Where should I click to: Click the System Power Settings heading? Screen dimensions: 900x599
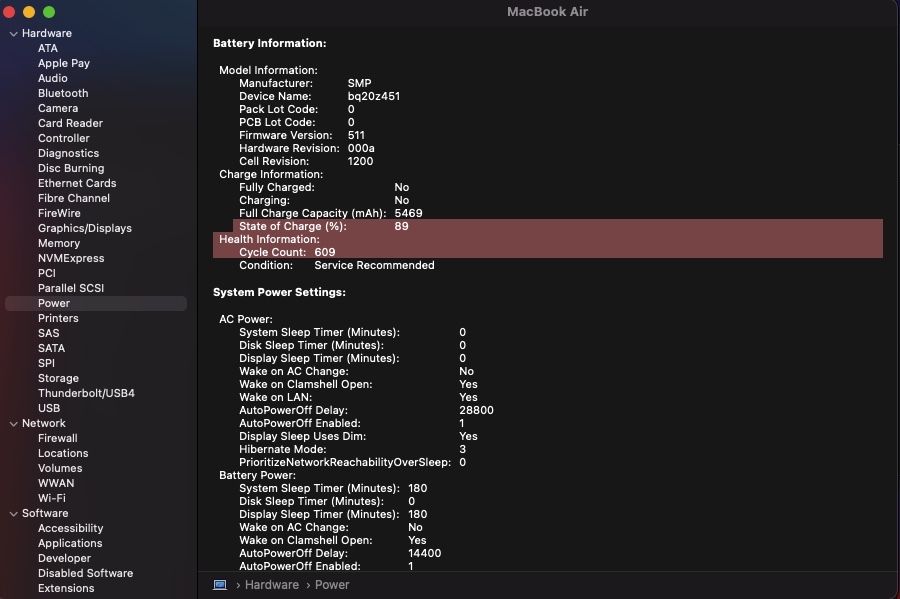tap(280, 292)
